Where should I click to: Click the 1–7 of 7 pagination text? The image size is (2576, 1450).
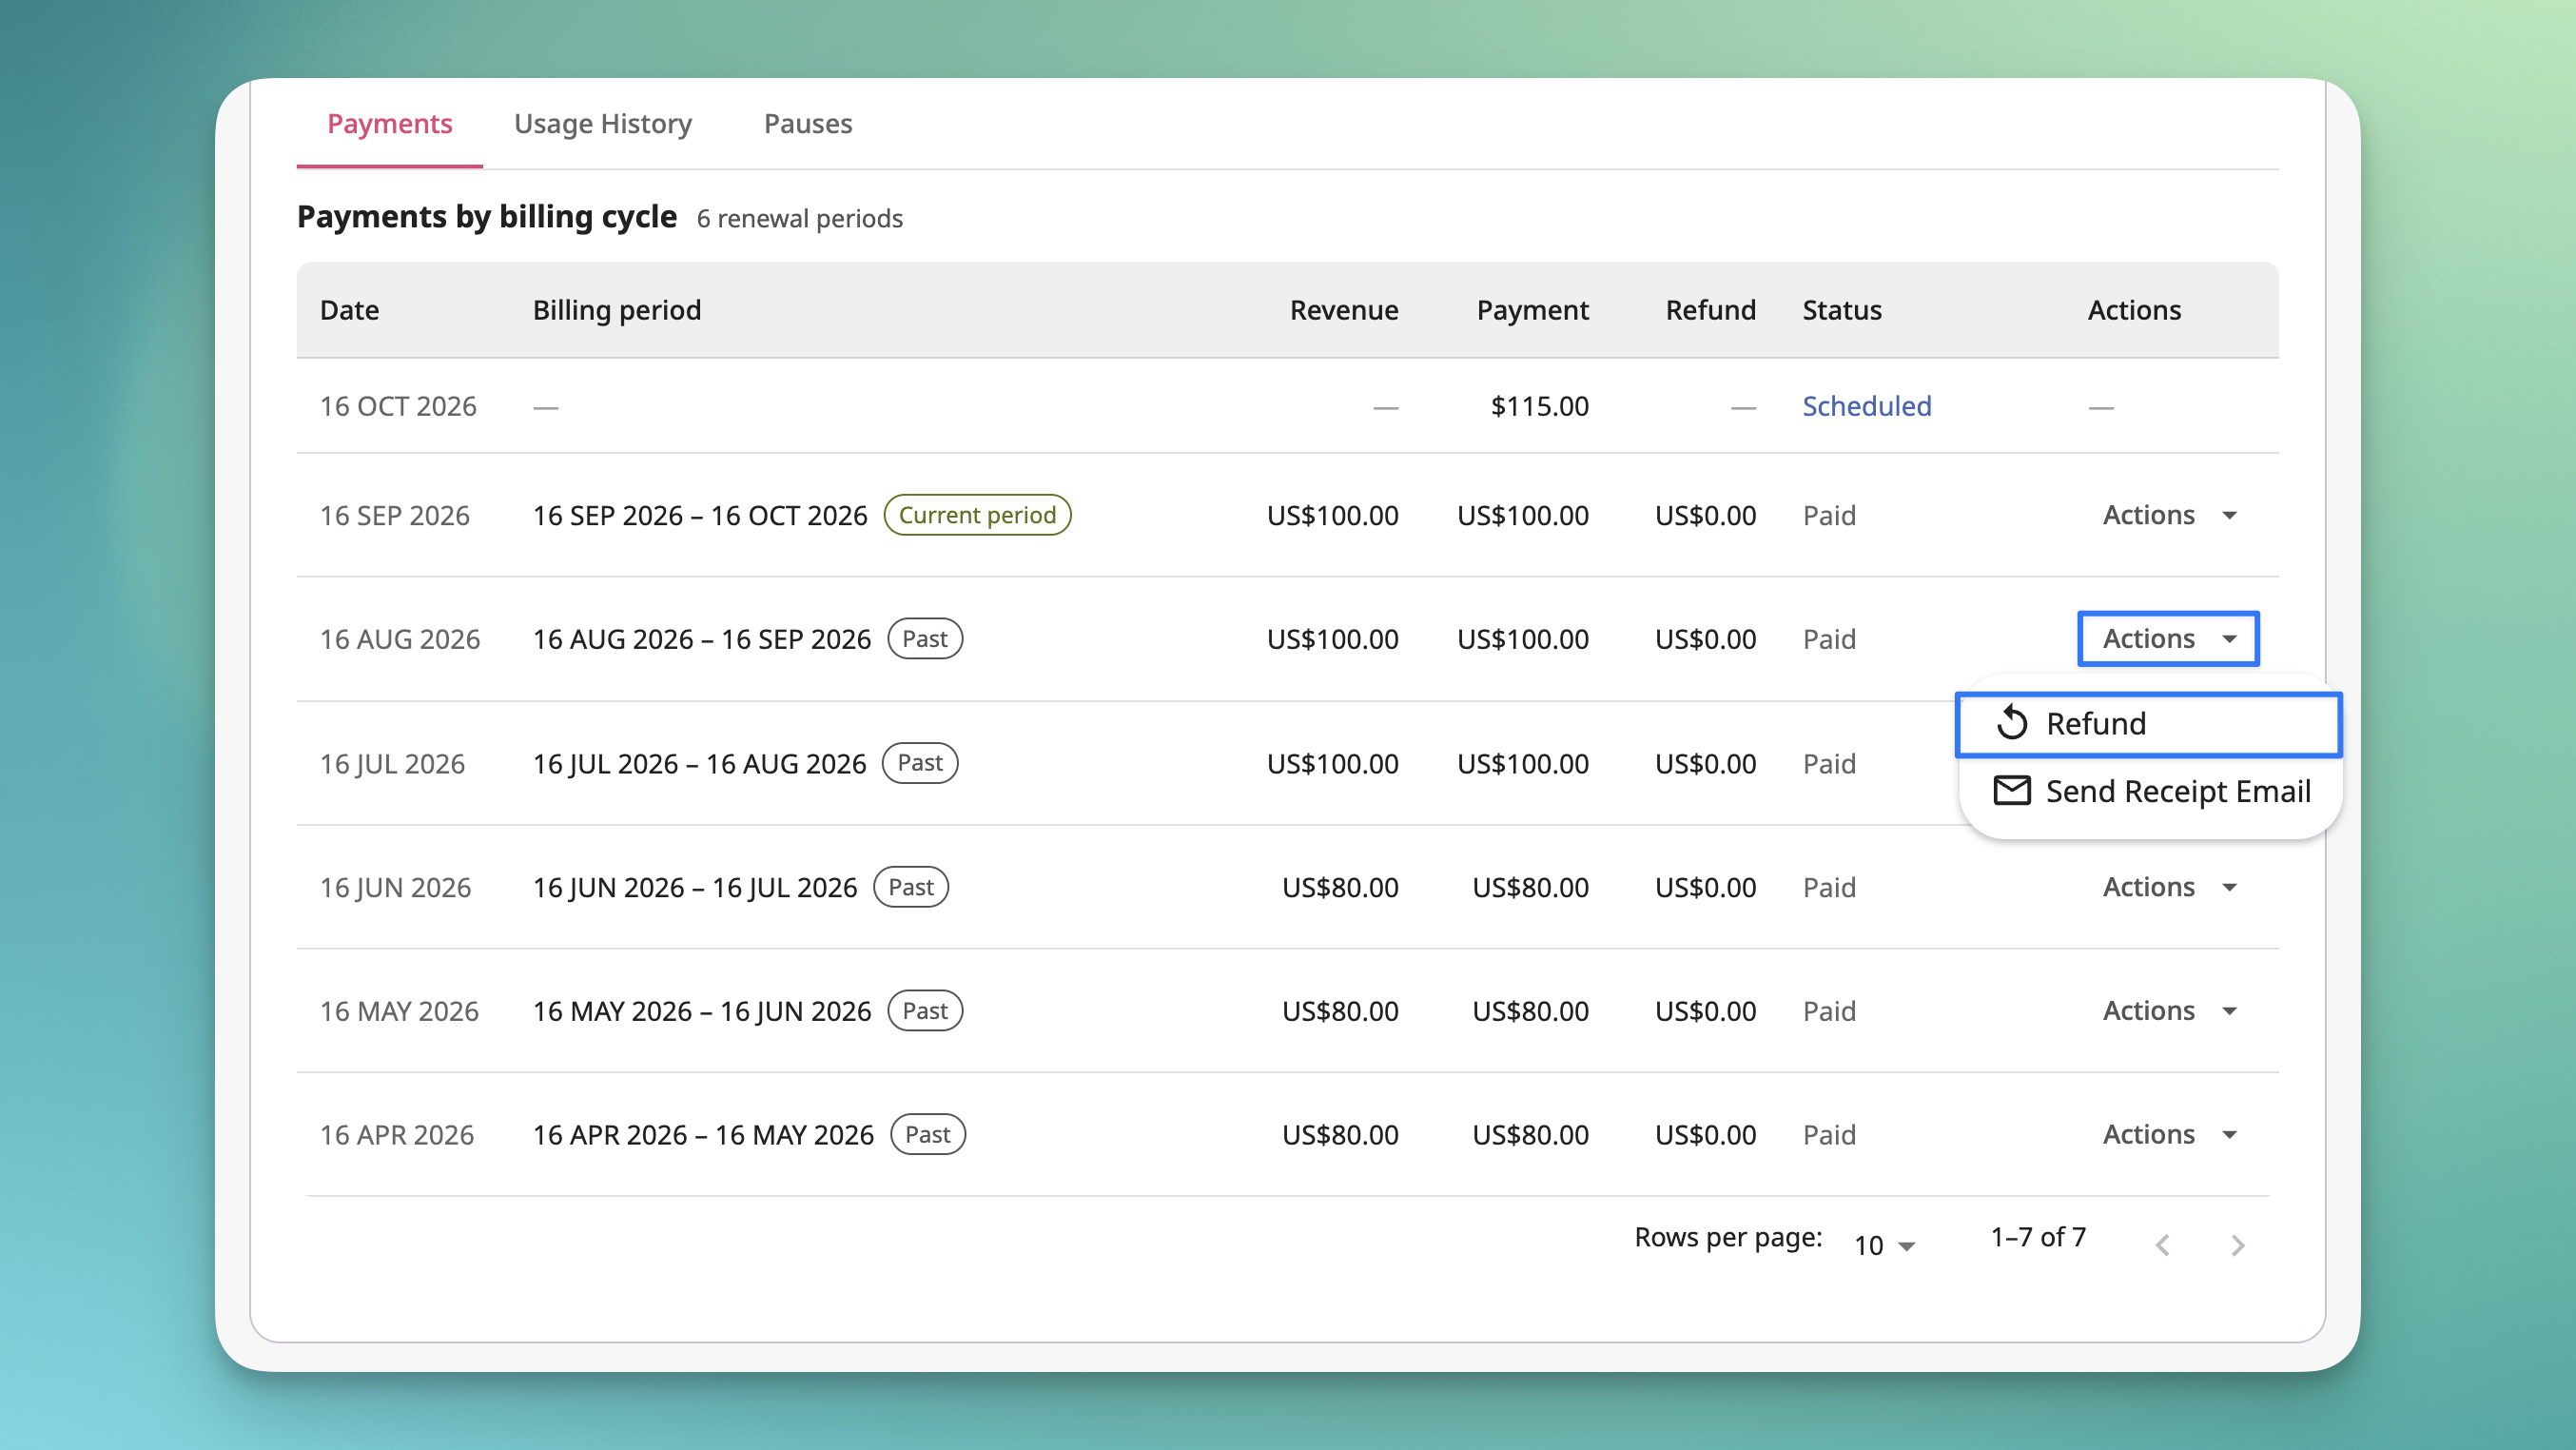pos(2038,1237)
